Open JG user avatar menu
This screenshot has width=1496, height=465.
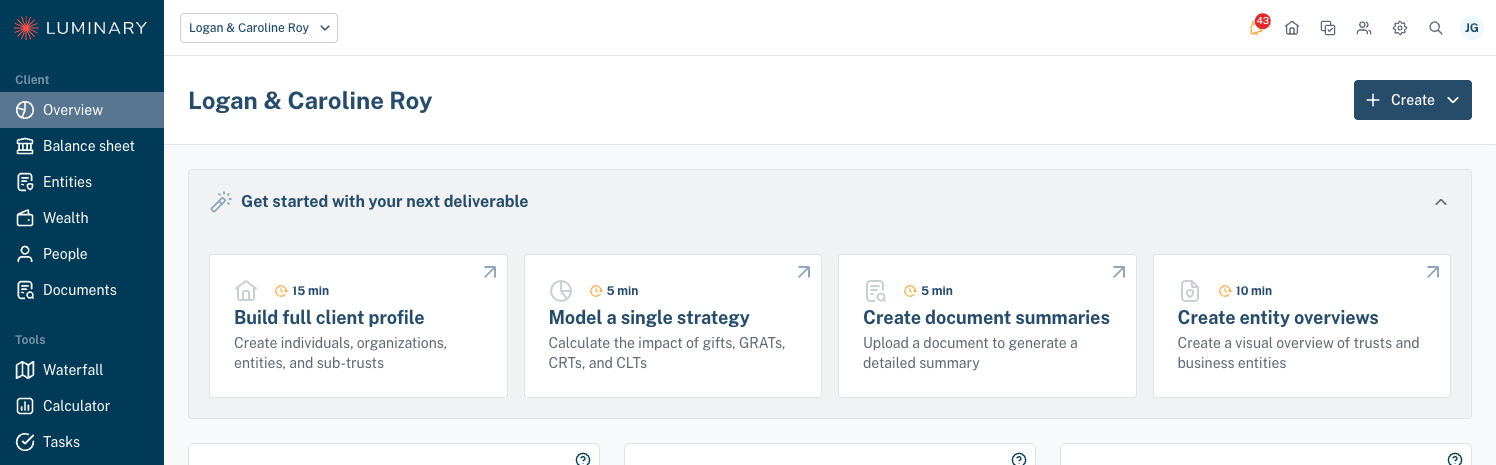(1472, 28)
